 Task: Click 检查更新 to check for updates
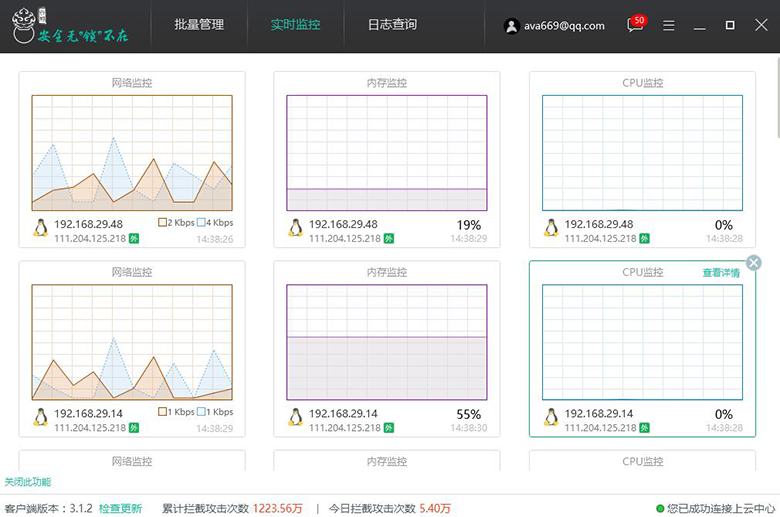pyautogui.click(x=120, y=509)
